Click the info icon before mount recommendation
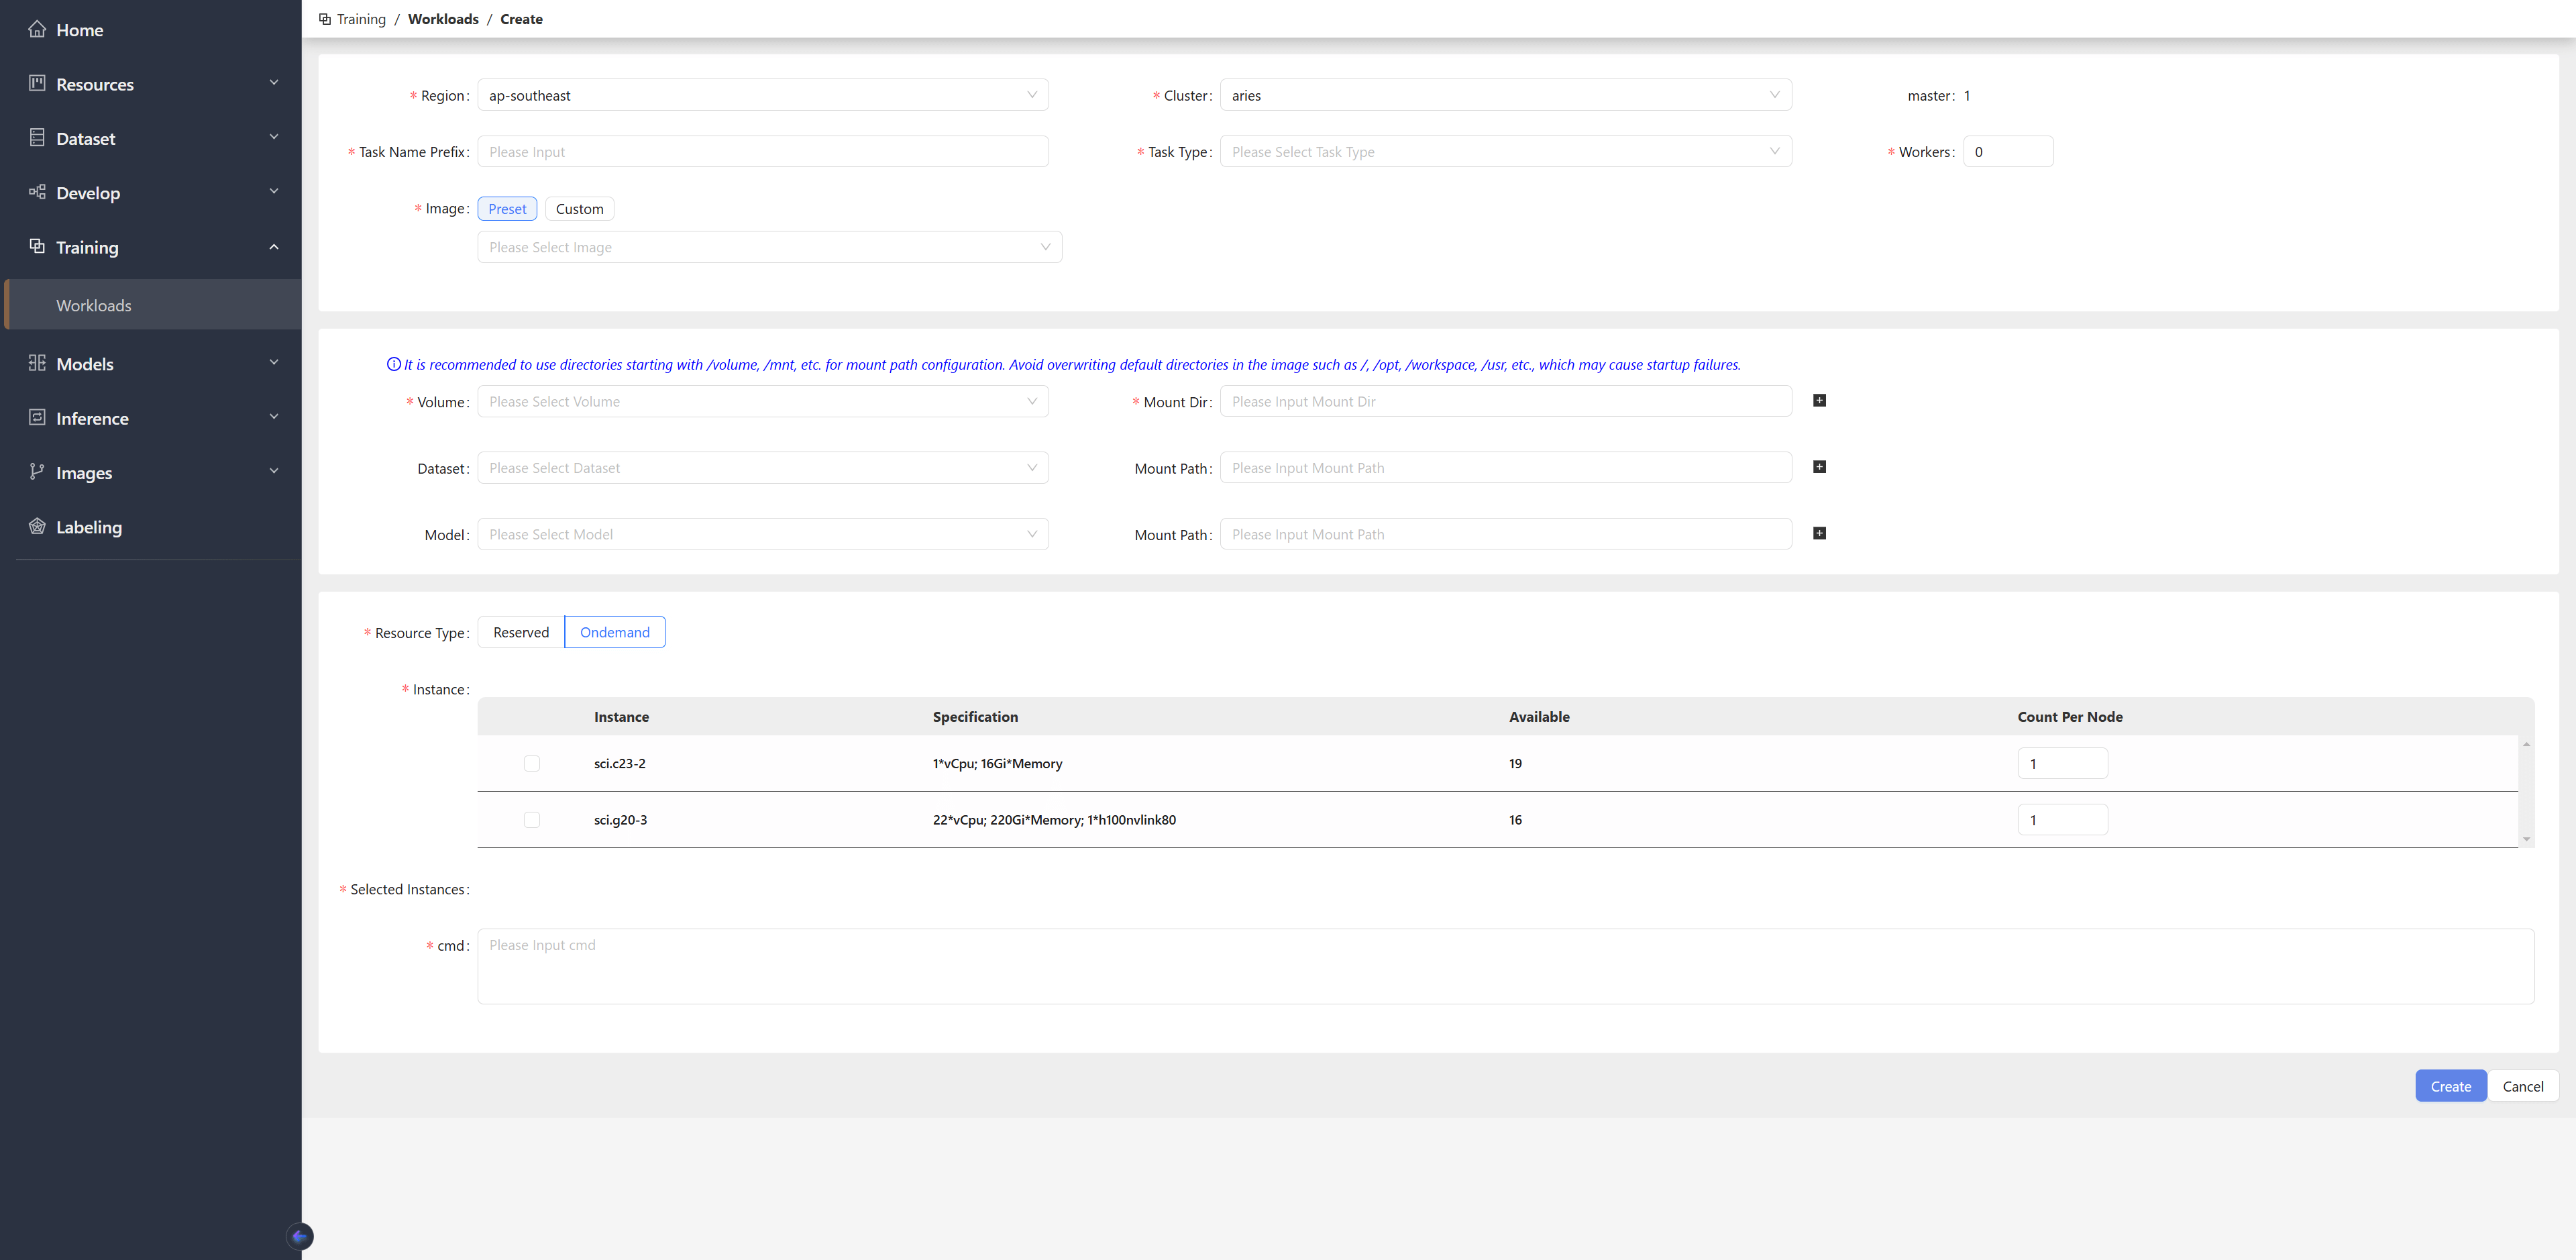 (x=393, y=364)
